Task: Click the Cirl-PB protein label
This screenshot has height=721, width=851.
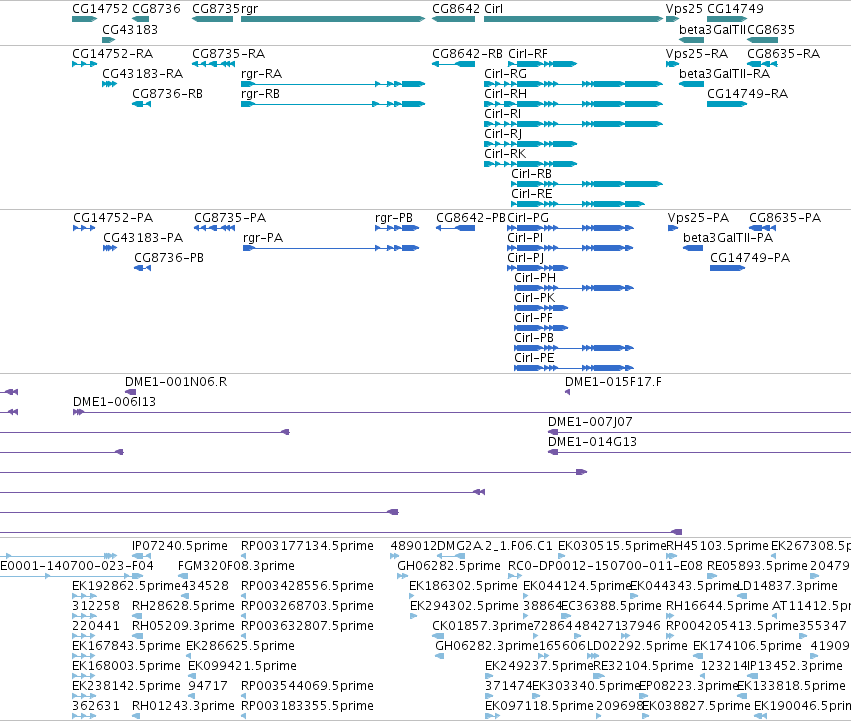Action: click(535, 338)
